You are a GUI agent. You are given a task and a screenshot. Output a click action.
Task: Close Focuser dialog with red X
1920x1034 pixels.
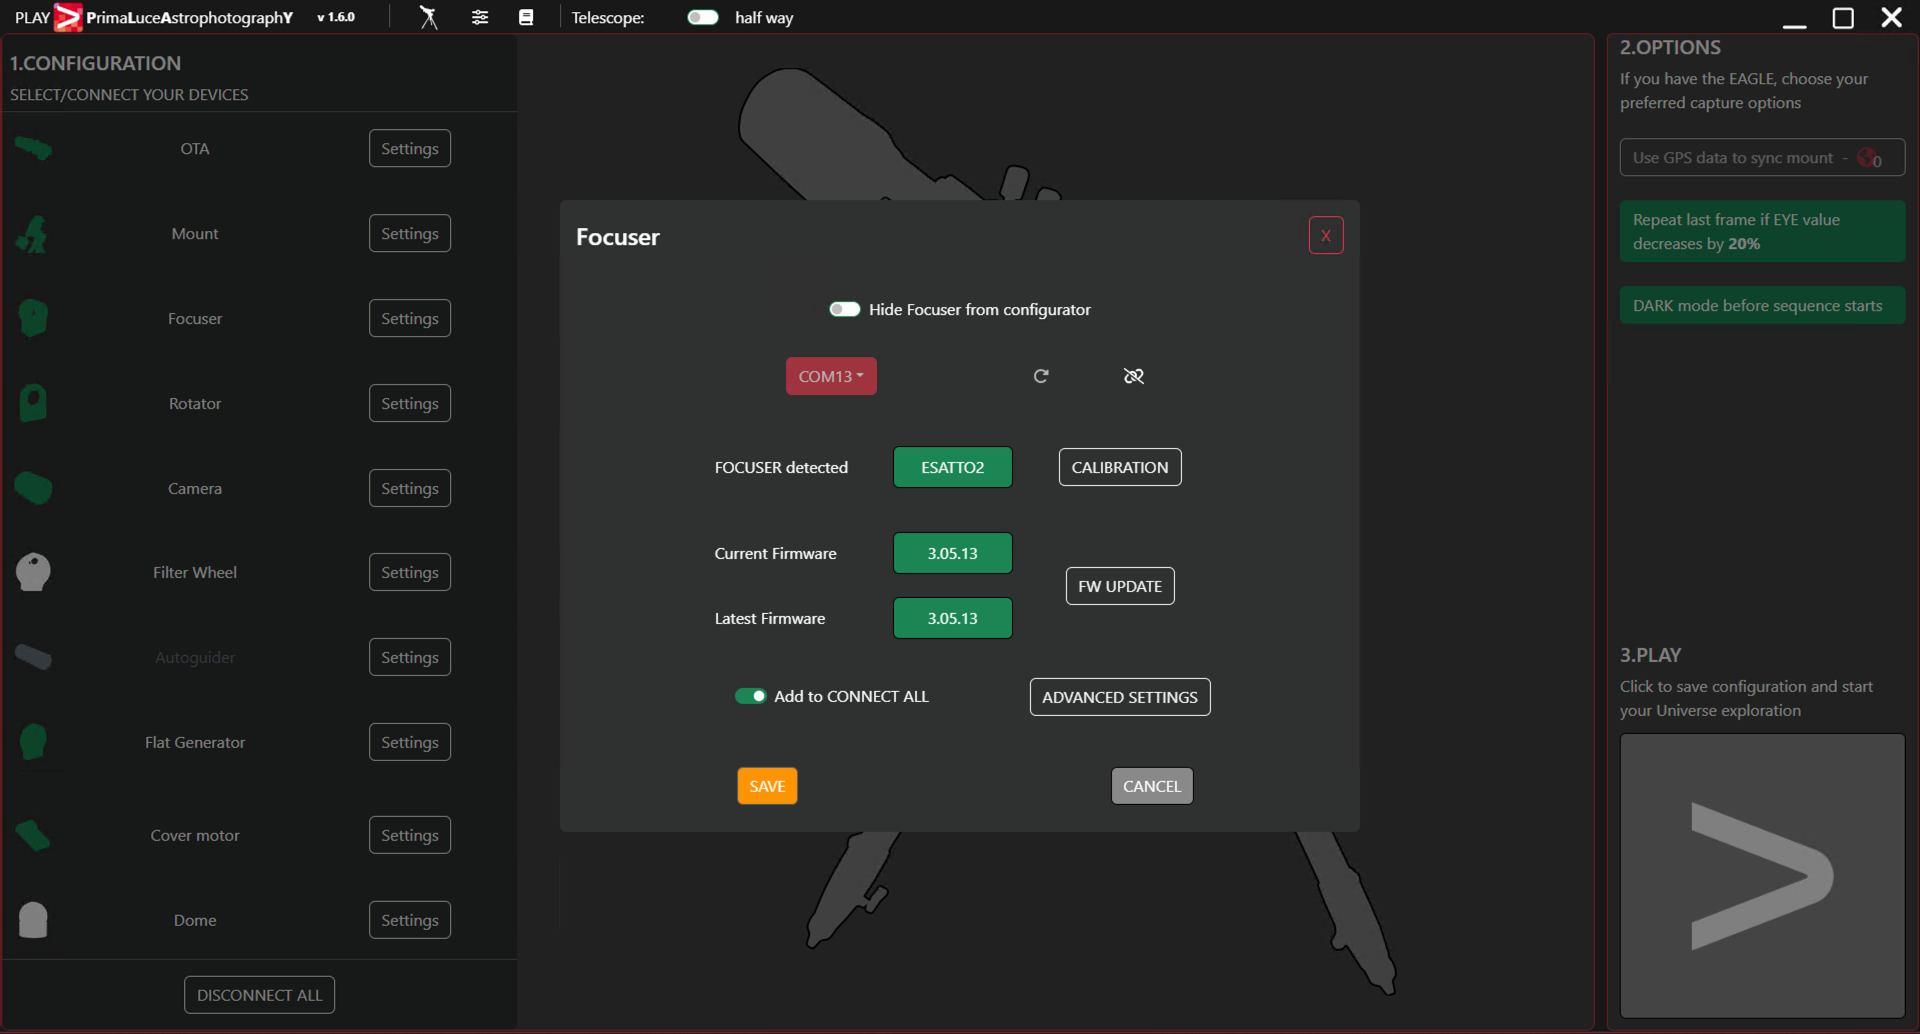[x=1326, y=235]
